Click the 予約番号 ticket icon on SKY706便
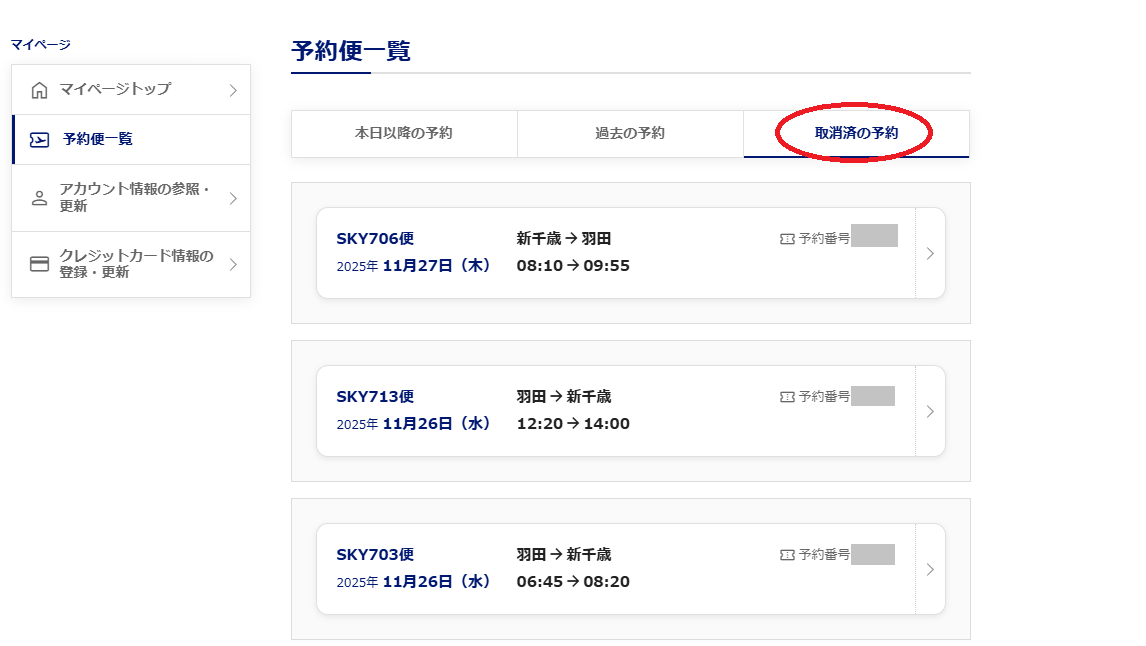1146x646 pixels. pyautogui.click(x=787, y=239)
